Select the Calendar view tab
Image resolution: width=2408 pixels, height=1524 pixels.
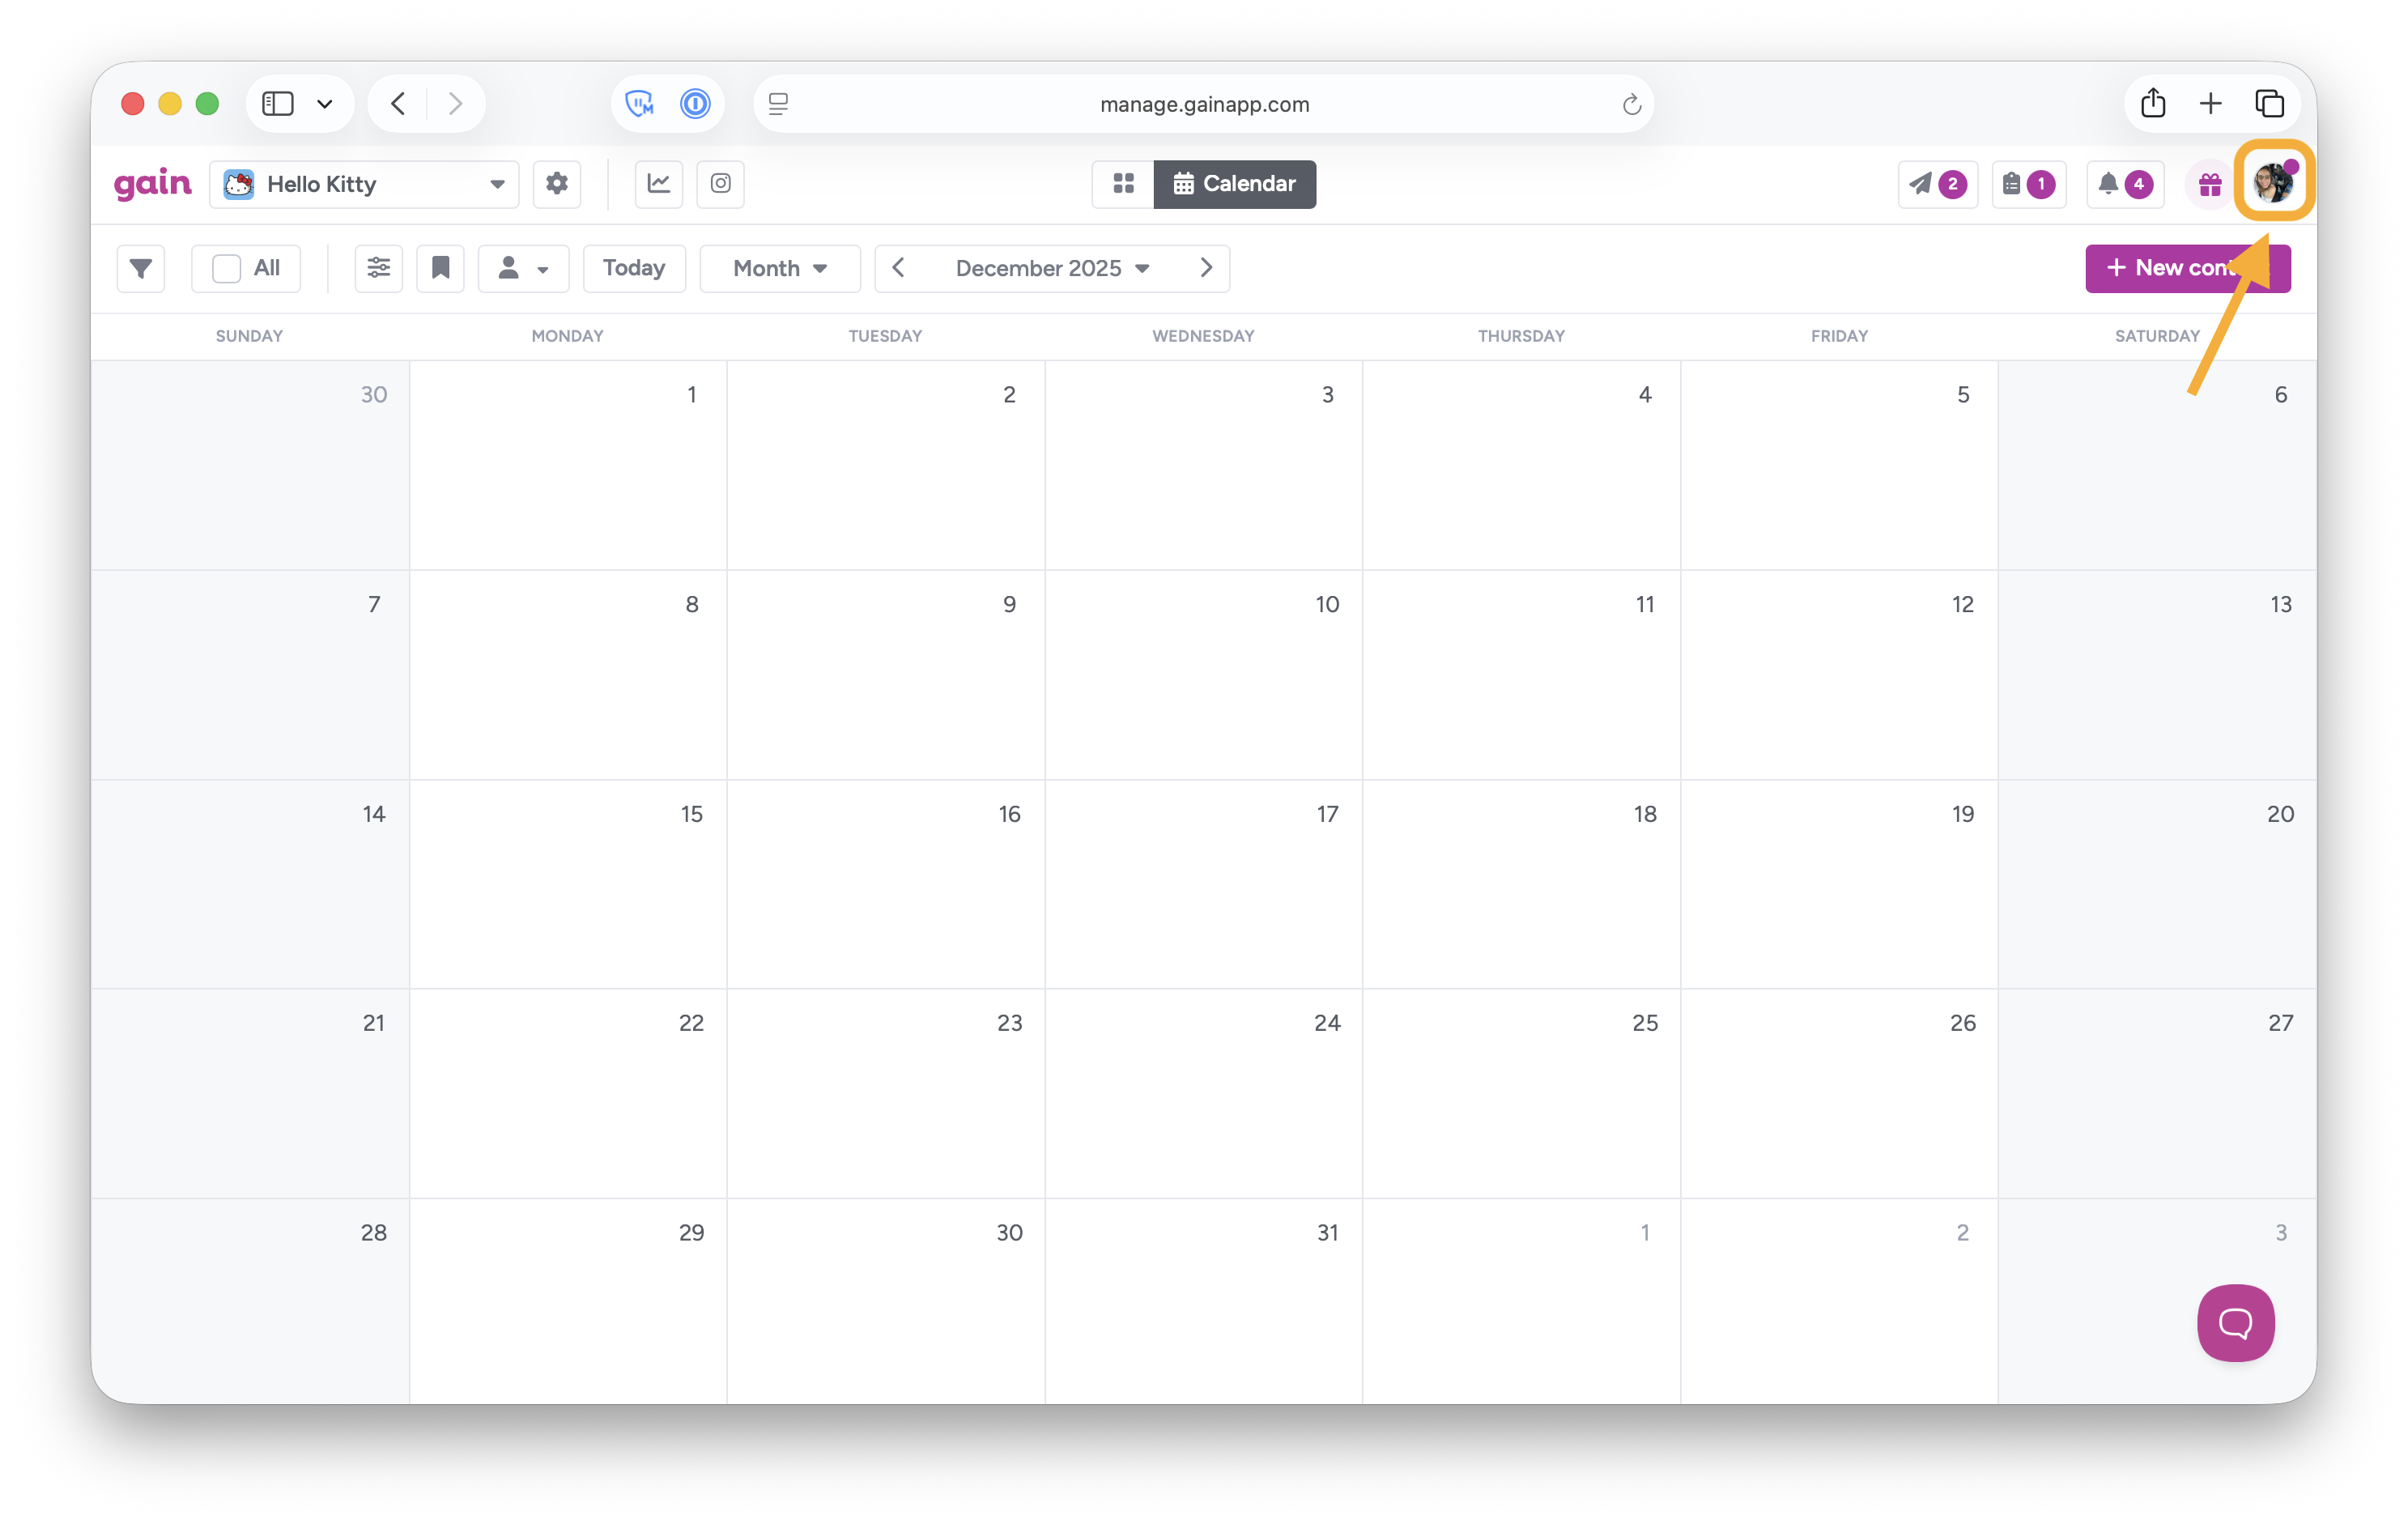(x=1234, y=184)
